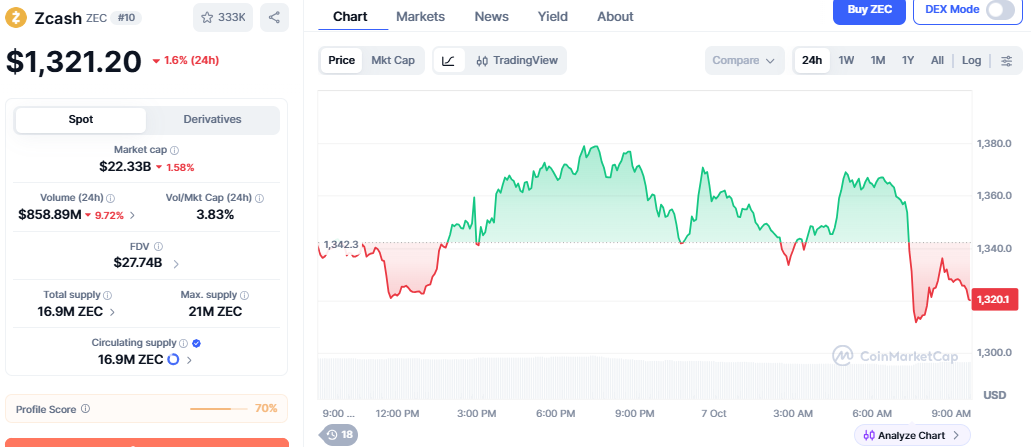This screenshot has height=447, width=1031.
Task: Show Total supply info icon
Action: (108, 295)
